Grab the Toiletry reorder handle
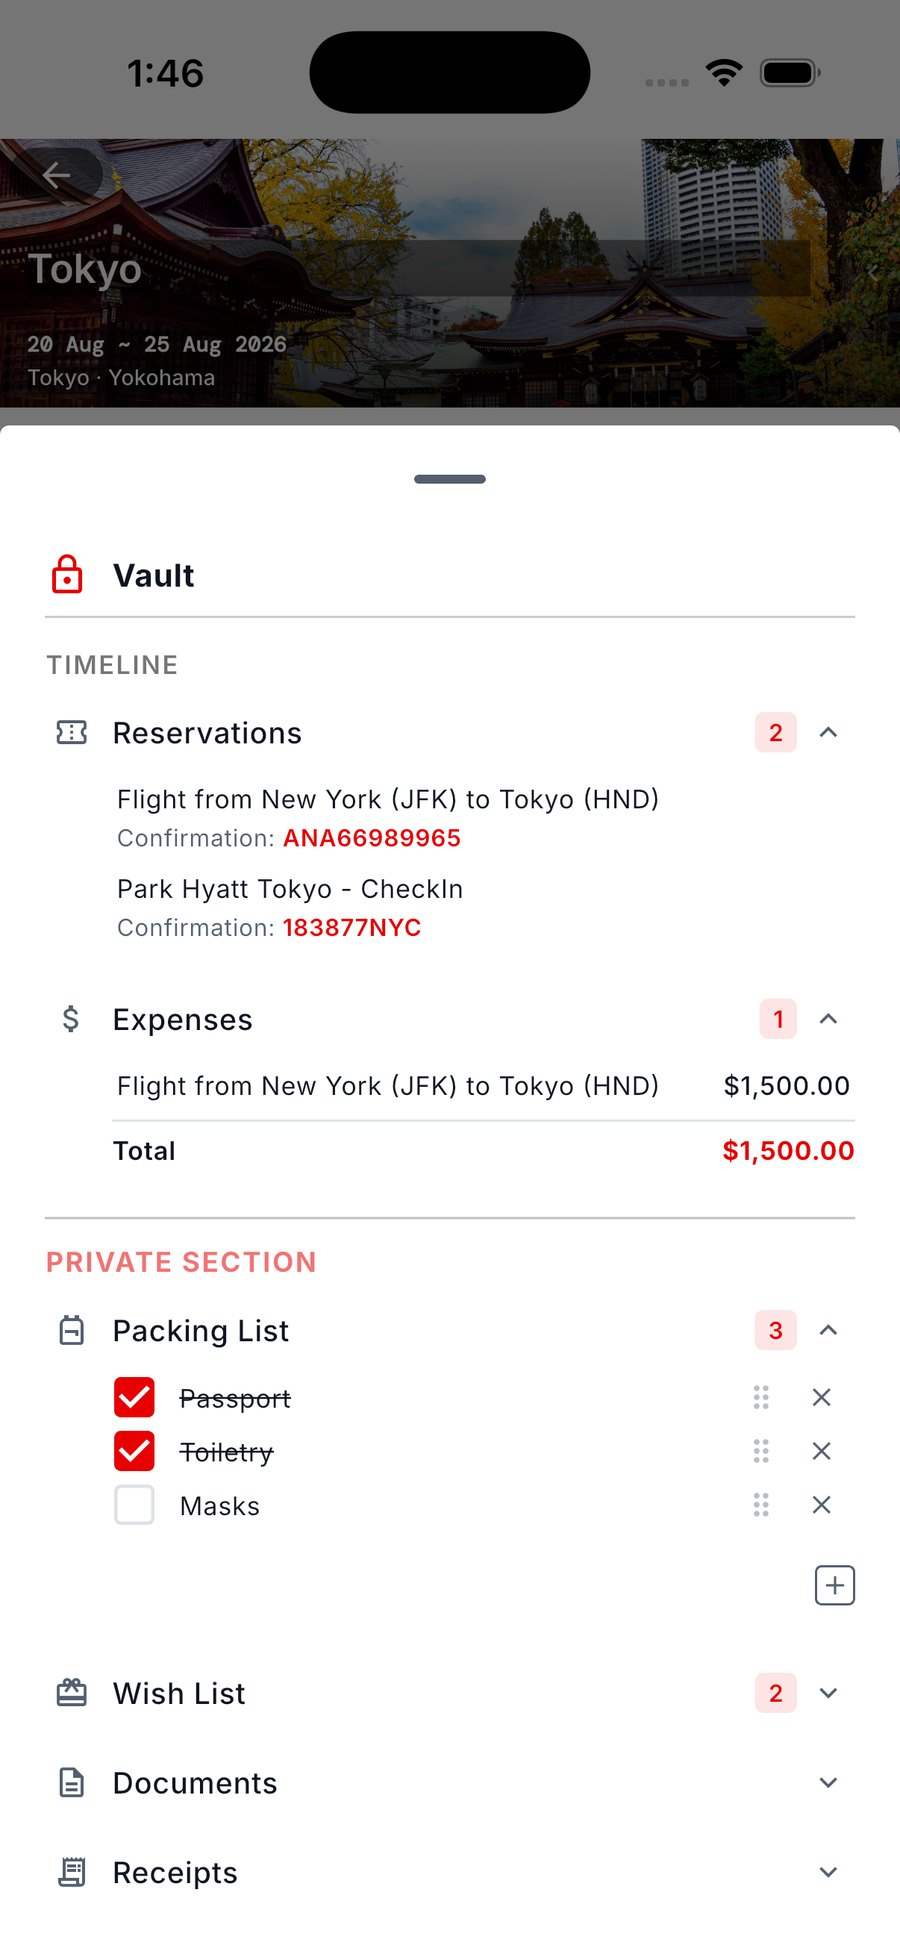900x1957 pixels. click(x=761, y=1451)
